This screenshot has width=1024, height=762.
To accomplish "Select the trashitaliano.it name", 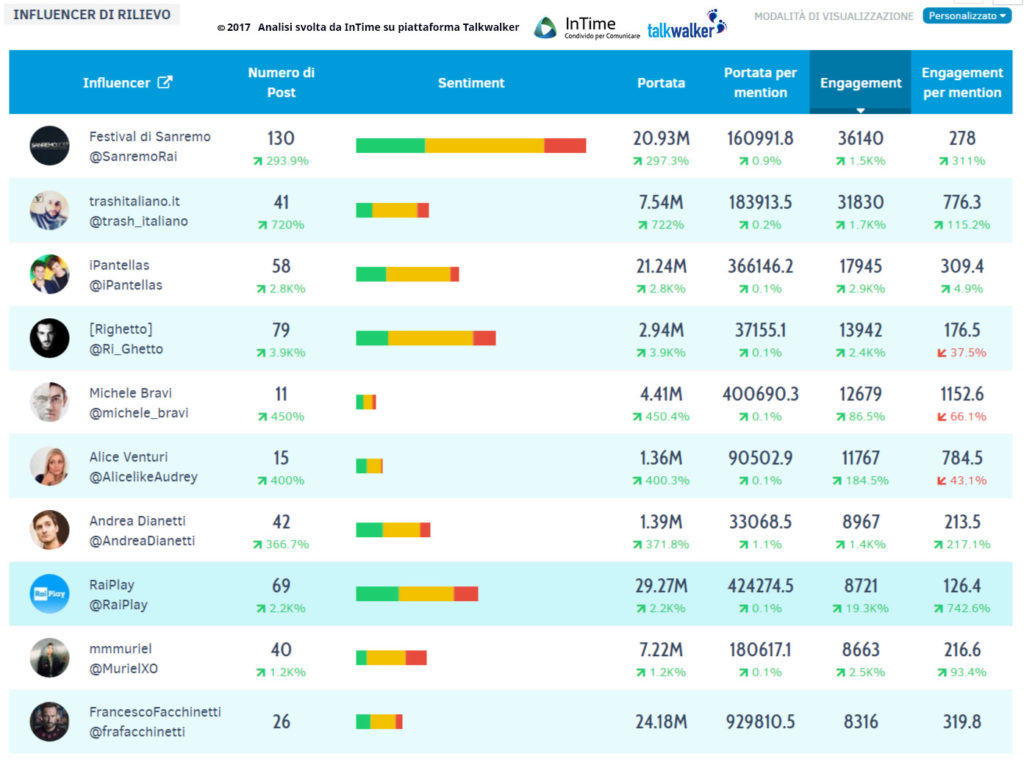I will pyautogui.click(x=134, y=202).
